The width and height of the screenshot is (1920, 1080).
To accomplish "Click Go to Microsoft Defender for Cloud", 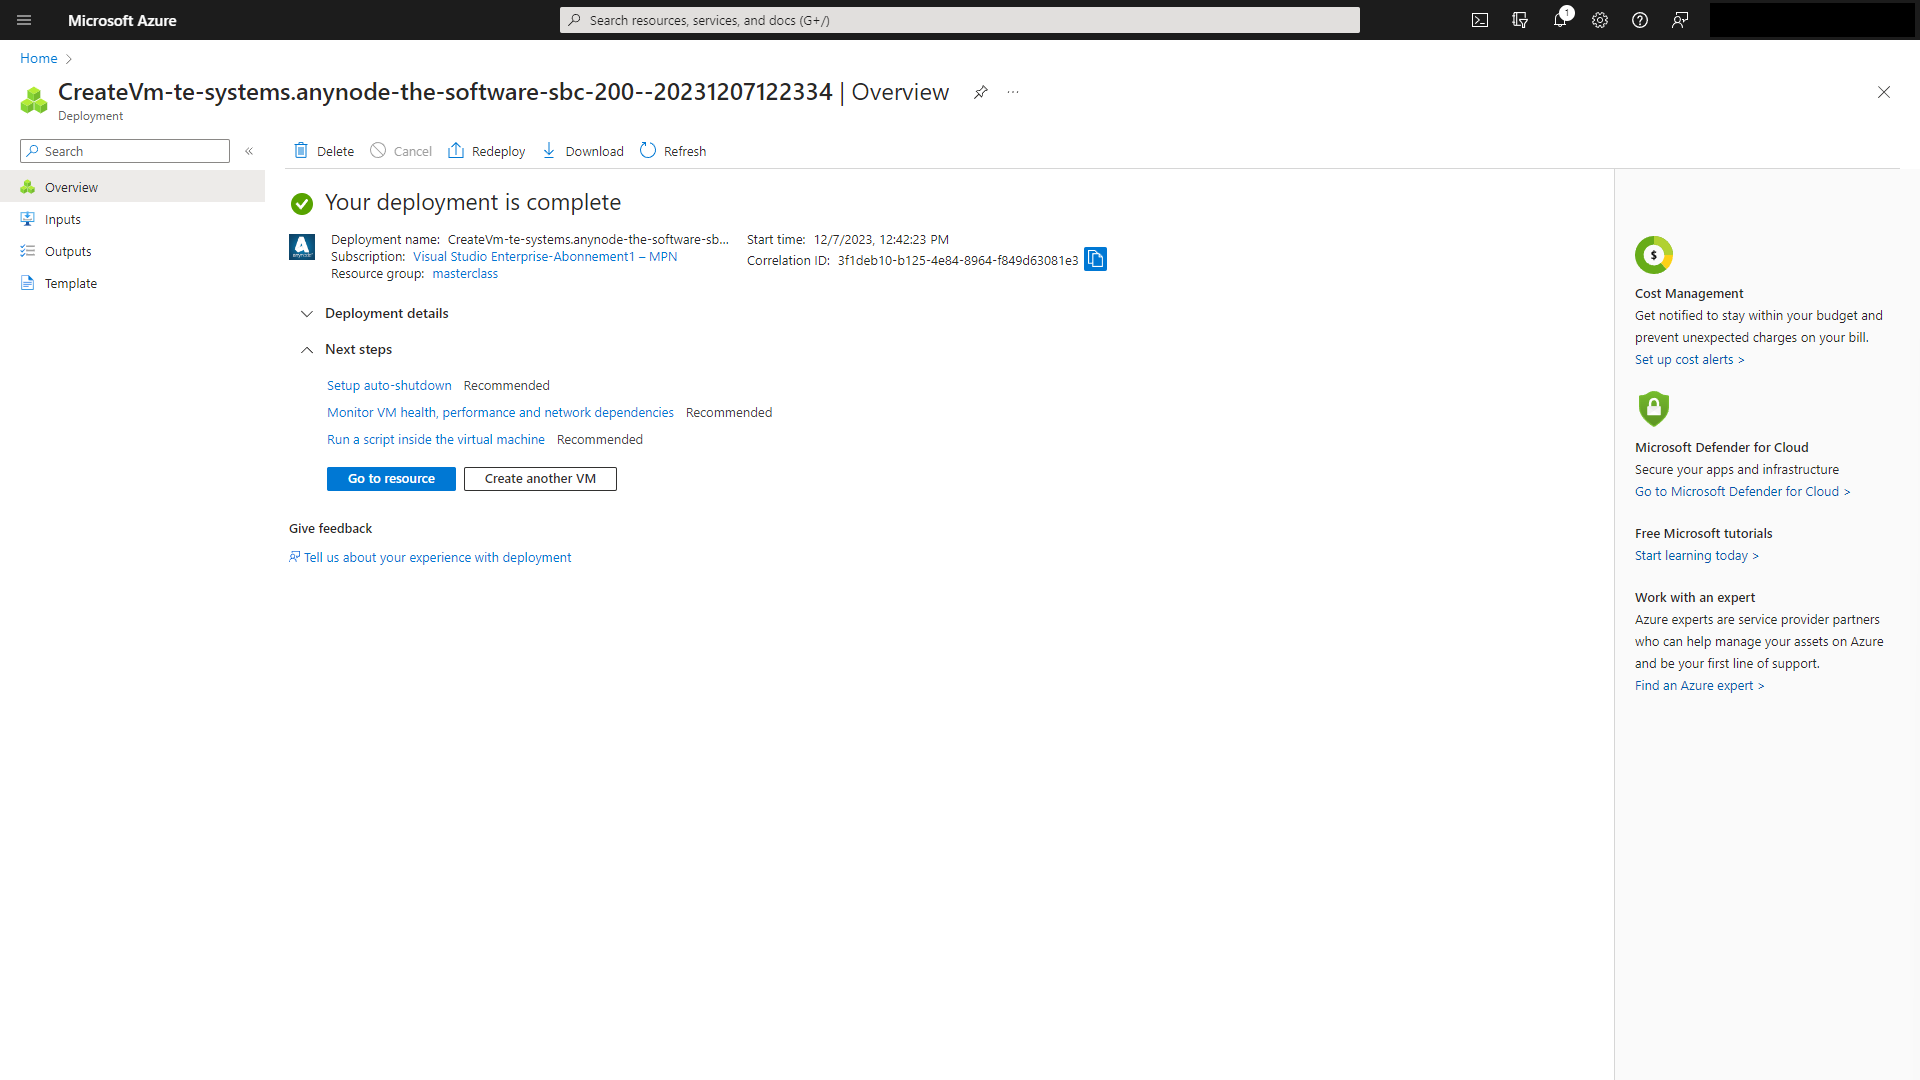I will point(1742,491).
